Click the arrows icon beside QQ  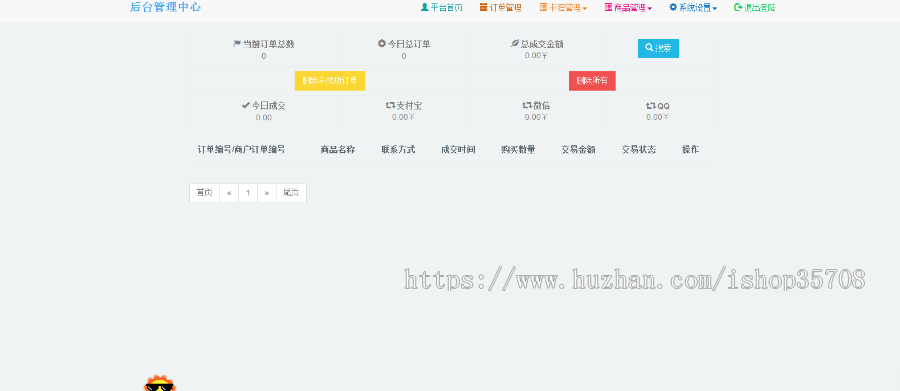[x=651, y=106]
